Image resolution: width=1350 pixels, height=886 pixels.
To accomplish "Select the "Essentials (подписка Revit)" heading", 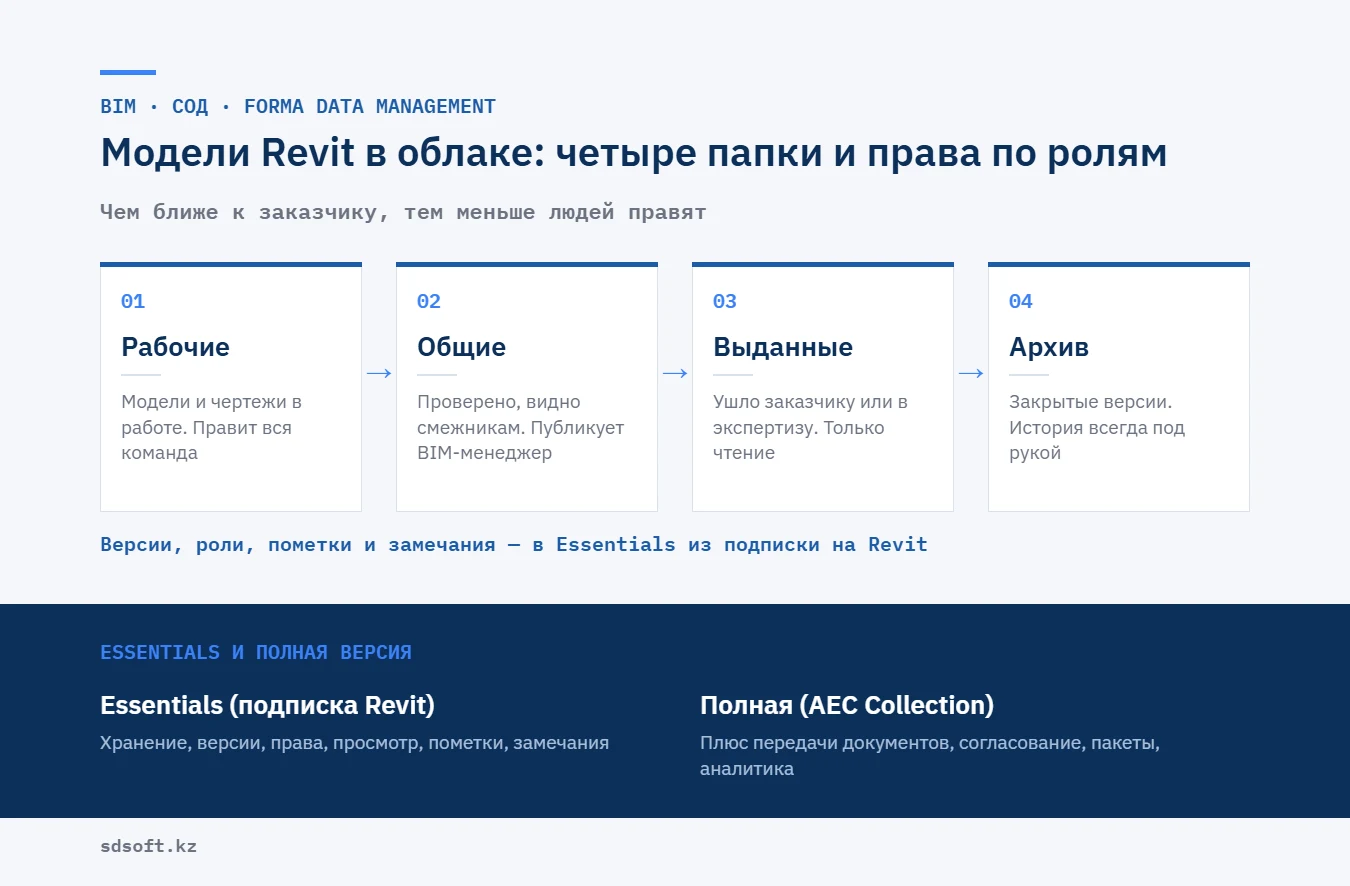I will click(x=267, y=705).
